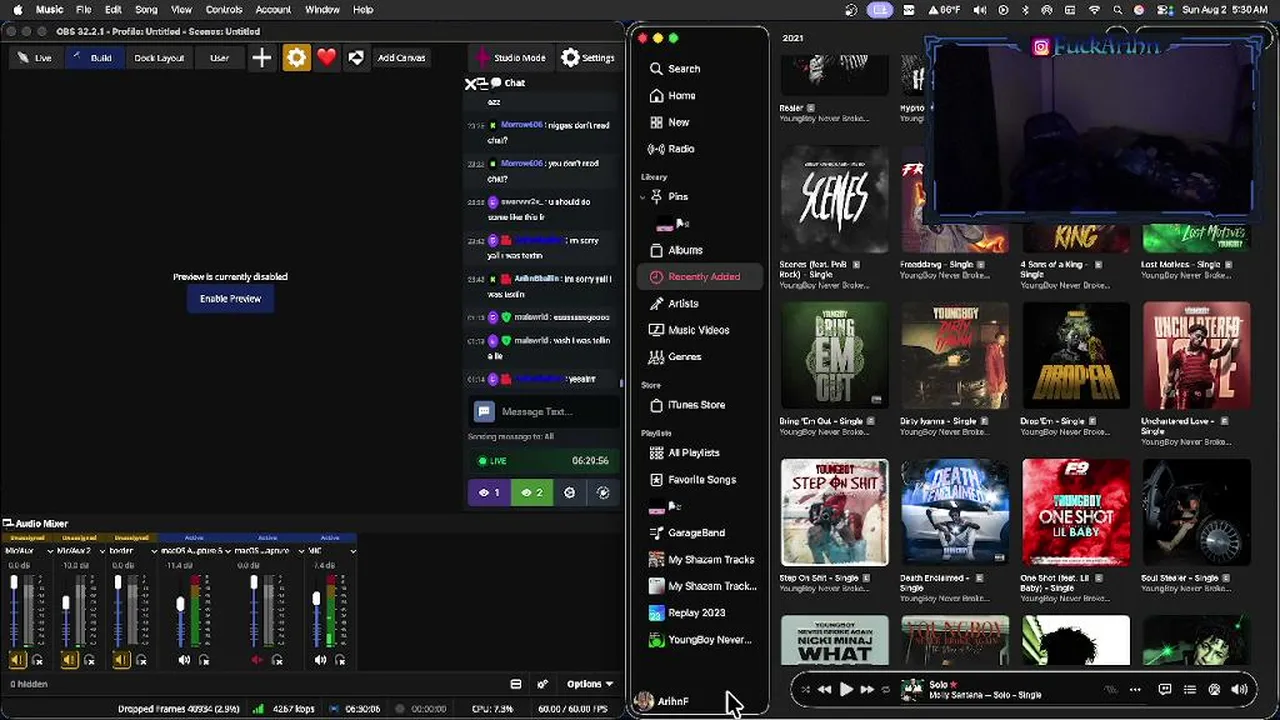Play the current song Solo
Screen dimensions: 1280x720
pos(846,689)
